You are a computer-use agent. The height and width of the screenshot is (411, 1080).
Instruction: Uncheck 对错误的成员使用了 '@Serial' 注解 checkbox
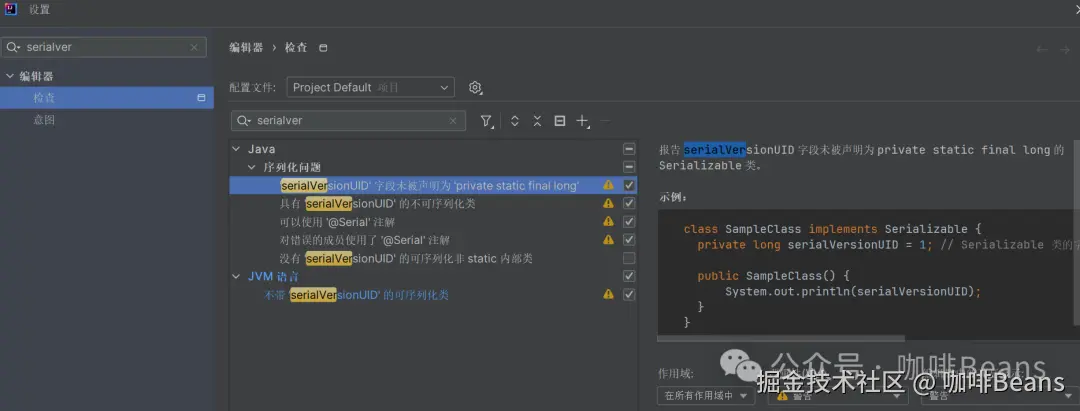629,240
